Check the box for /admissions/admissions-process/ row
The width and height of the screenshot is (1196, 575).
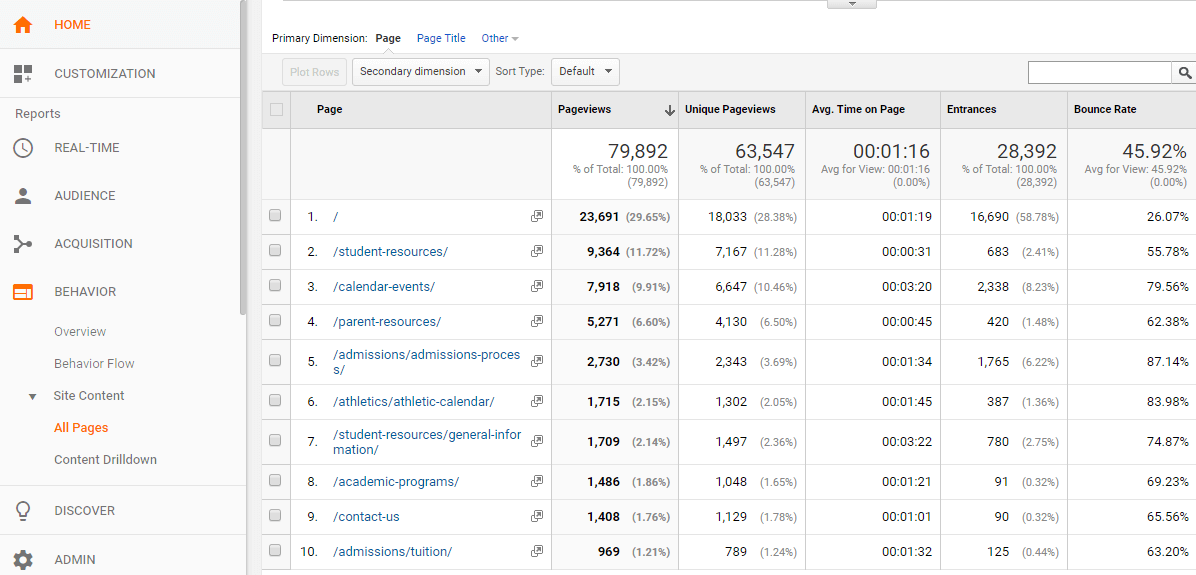(275, 360)
